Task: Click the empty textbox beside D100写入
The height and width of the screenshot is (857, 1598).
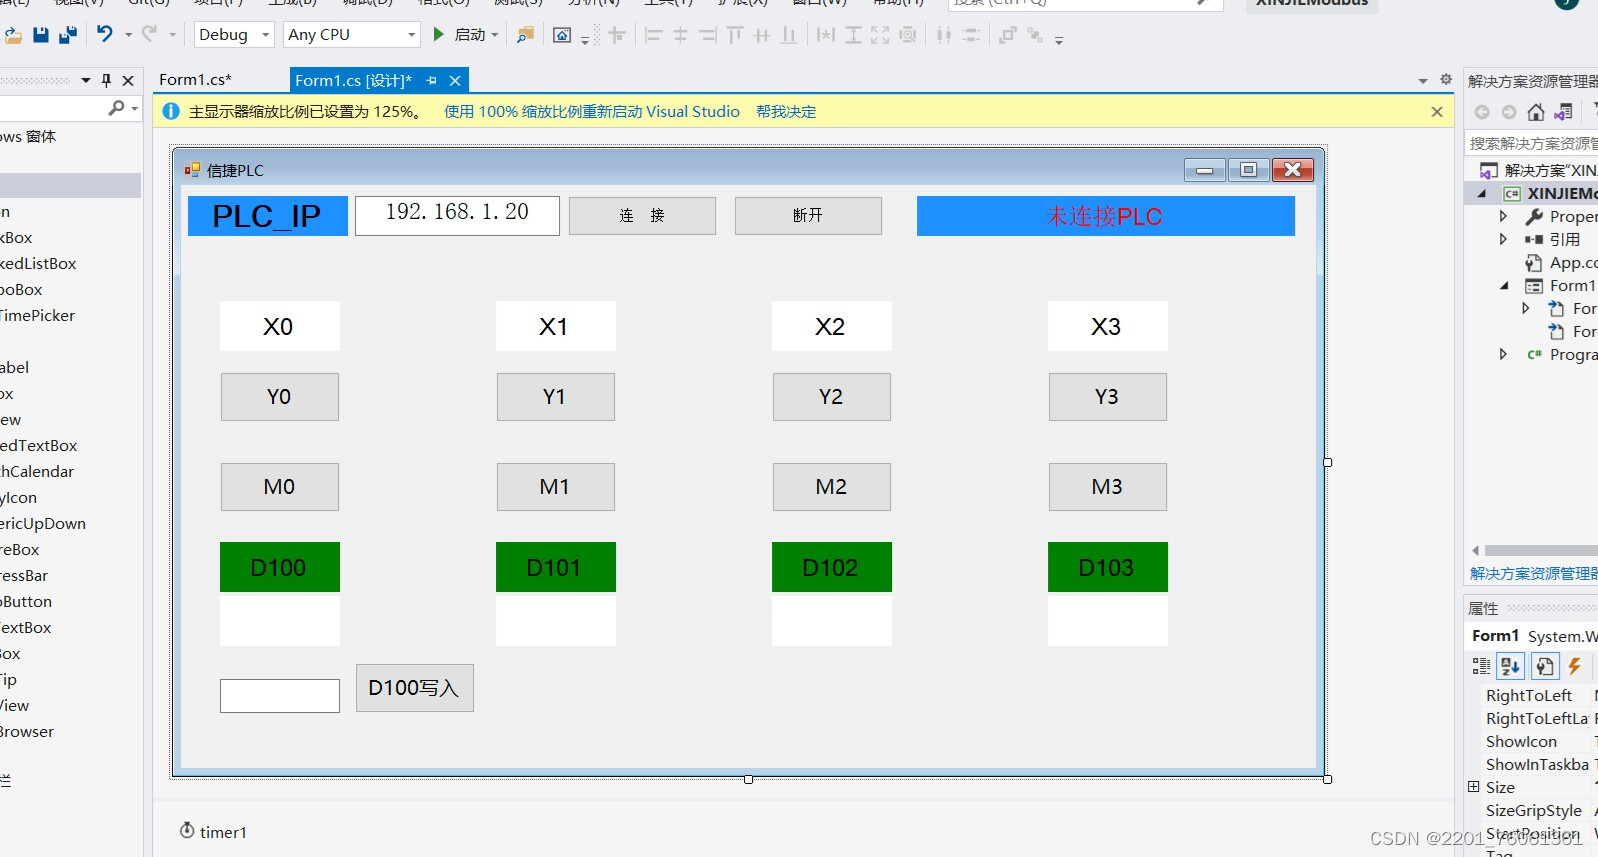Action: click(x=279, y=696)
